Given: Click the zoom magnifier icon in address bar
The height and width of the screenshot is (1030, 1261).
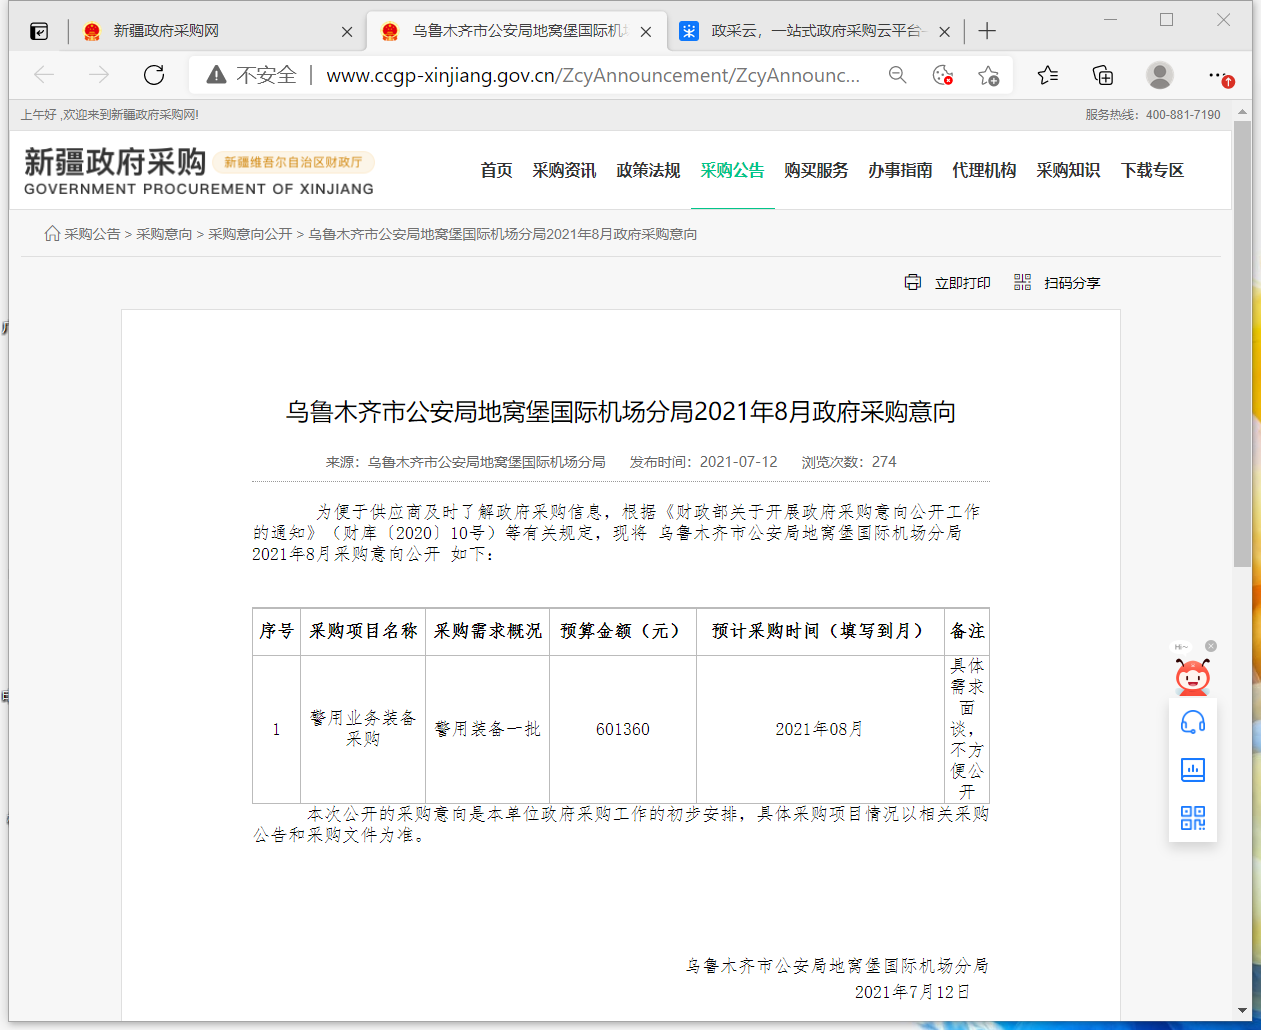Looking at the screenshot, I should pyautogui.click(x=897, y=75).
